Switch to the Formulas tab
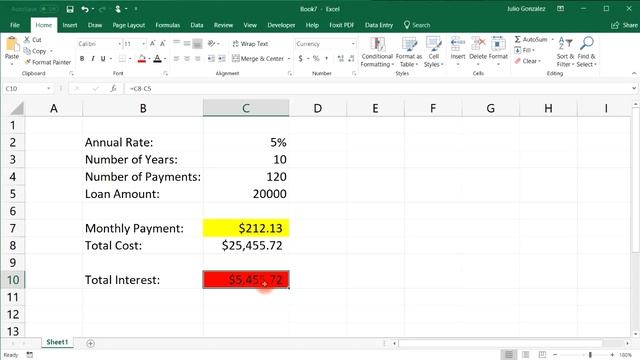 [167, 25]
